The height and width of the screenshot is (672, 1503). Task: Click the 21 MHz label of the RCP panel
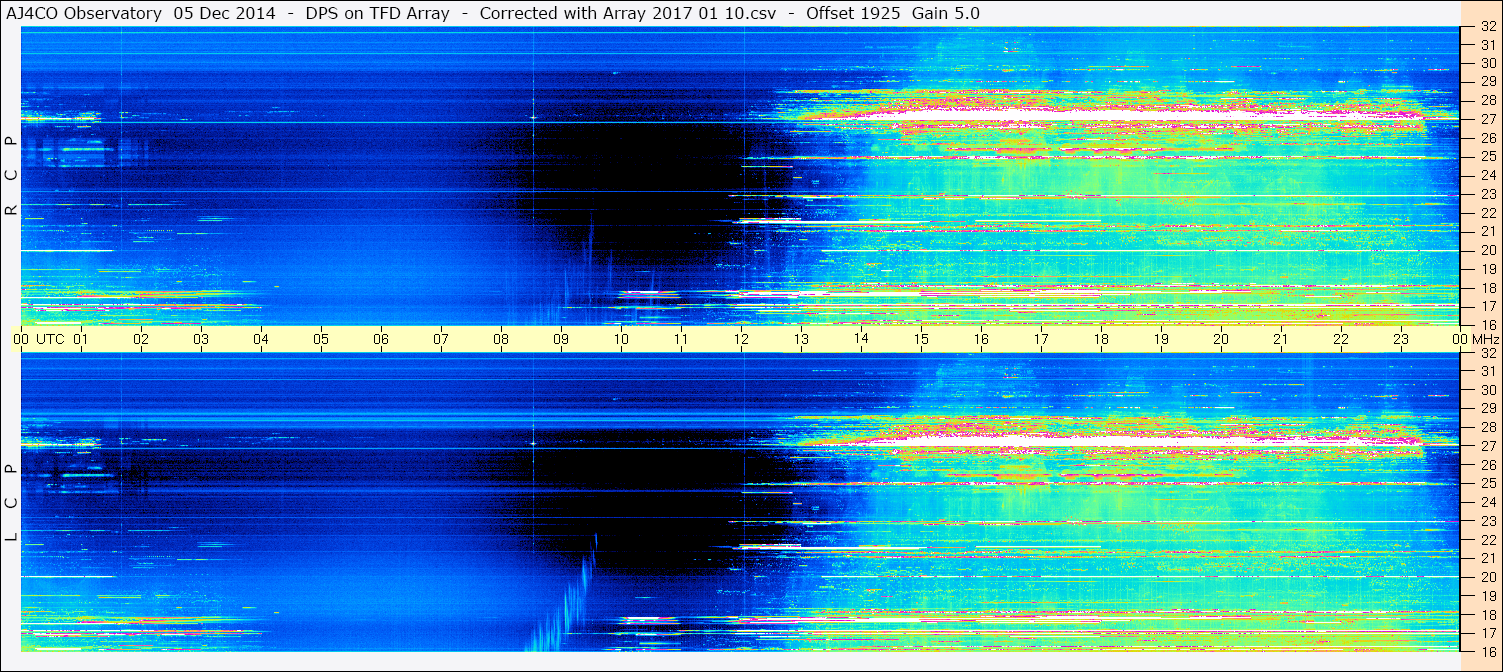[1487, 231]
